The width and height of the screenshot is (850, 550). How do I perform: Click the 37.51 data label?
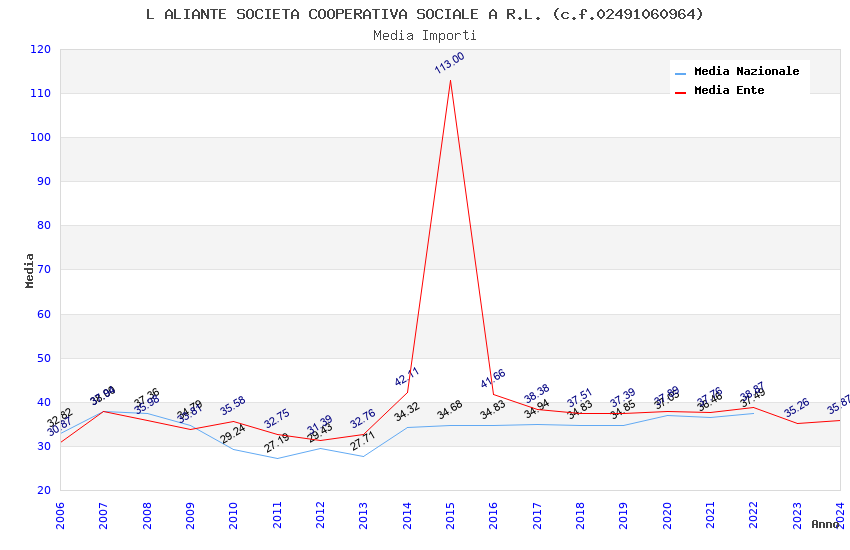click(x=579, y=398)
